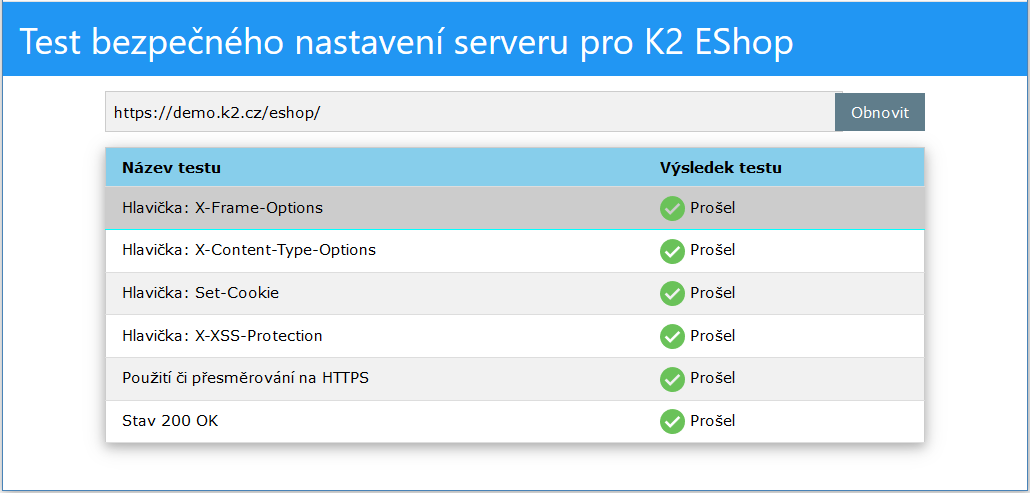Select the Hlavička: Set-Cookie row
Viewport: 1030px width, 493px height.
200,293
